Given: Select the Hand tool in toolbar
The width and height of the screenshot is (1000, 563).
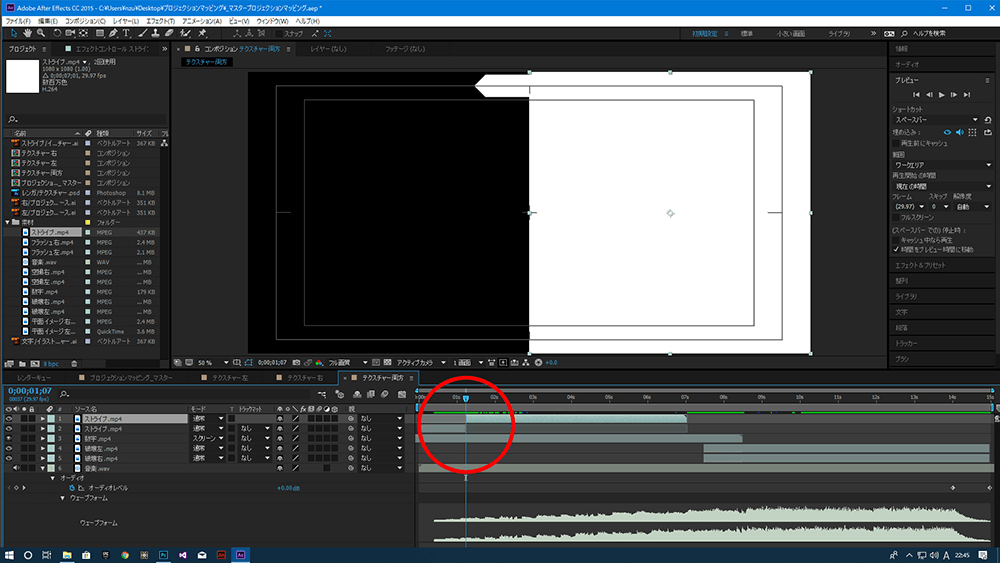Looking at the screenshot, I should pyautogui.click(x=28, y=33).
